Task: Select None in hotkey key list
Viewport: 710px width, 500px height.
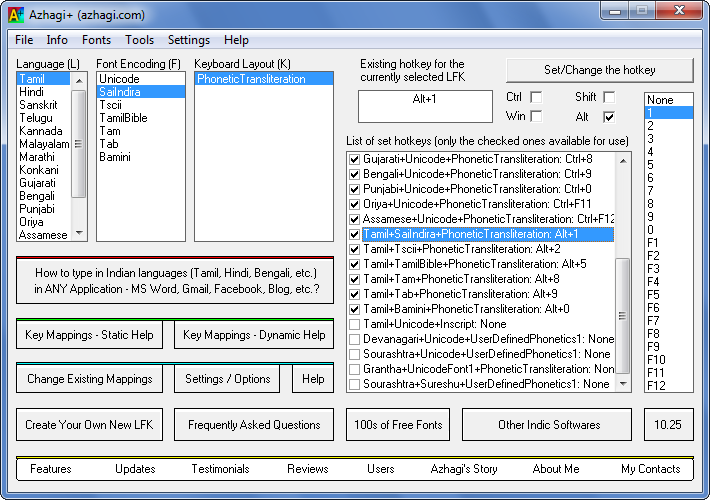Action: (669, 100)
